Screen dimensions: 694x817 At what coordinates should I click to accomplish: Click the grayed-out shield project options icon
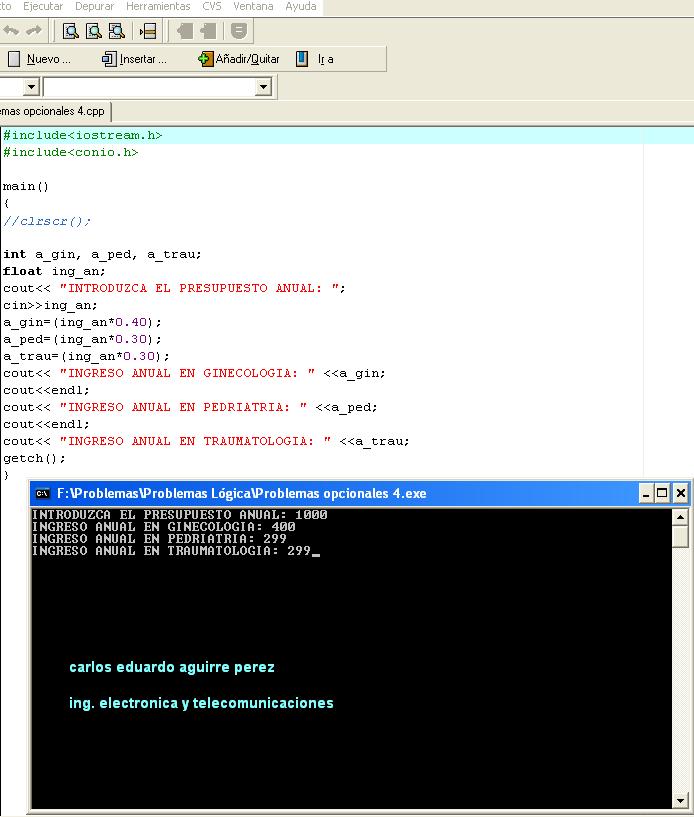point(239,31)
